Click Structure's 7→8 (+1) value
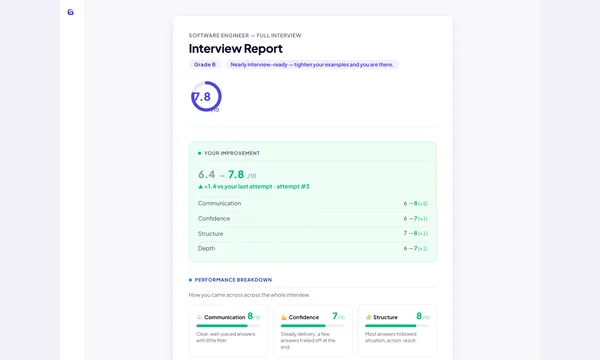The width and height of the screenshot is (600, 360). pos(416,233)
